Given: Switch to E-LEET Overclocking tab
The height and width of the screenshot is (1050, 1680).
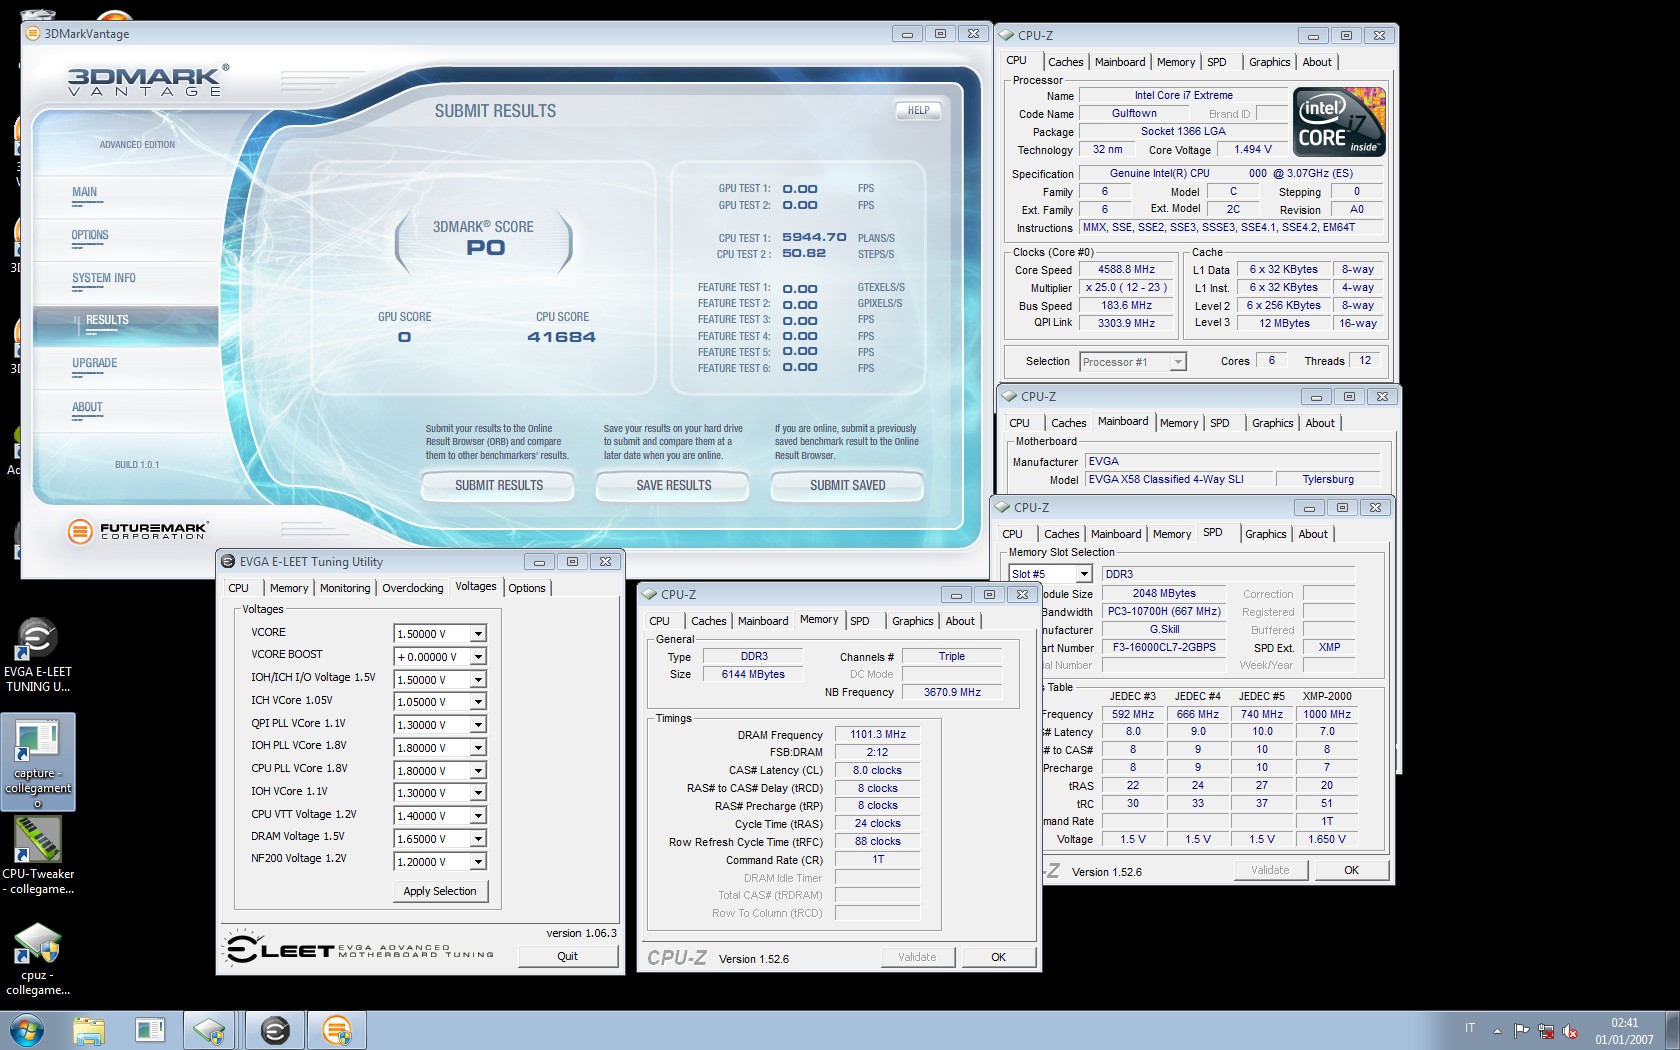Looking at the screenshot, I should 412,588.
